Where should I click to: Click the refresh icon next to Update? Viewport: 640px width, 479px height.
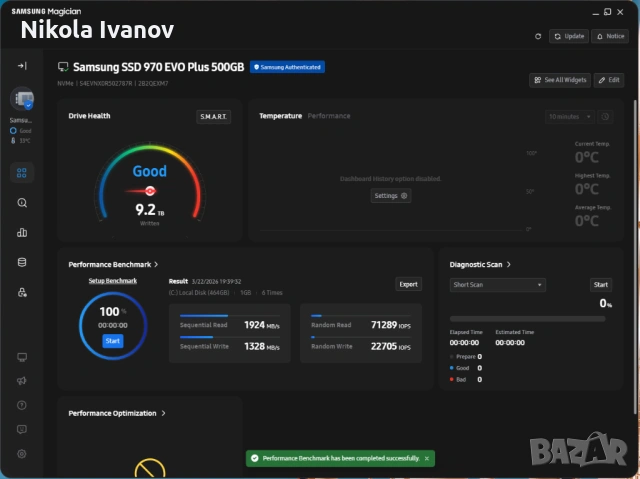(539, 36)
